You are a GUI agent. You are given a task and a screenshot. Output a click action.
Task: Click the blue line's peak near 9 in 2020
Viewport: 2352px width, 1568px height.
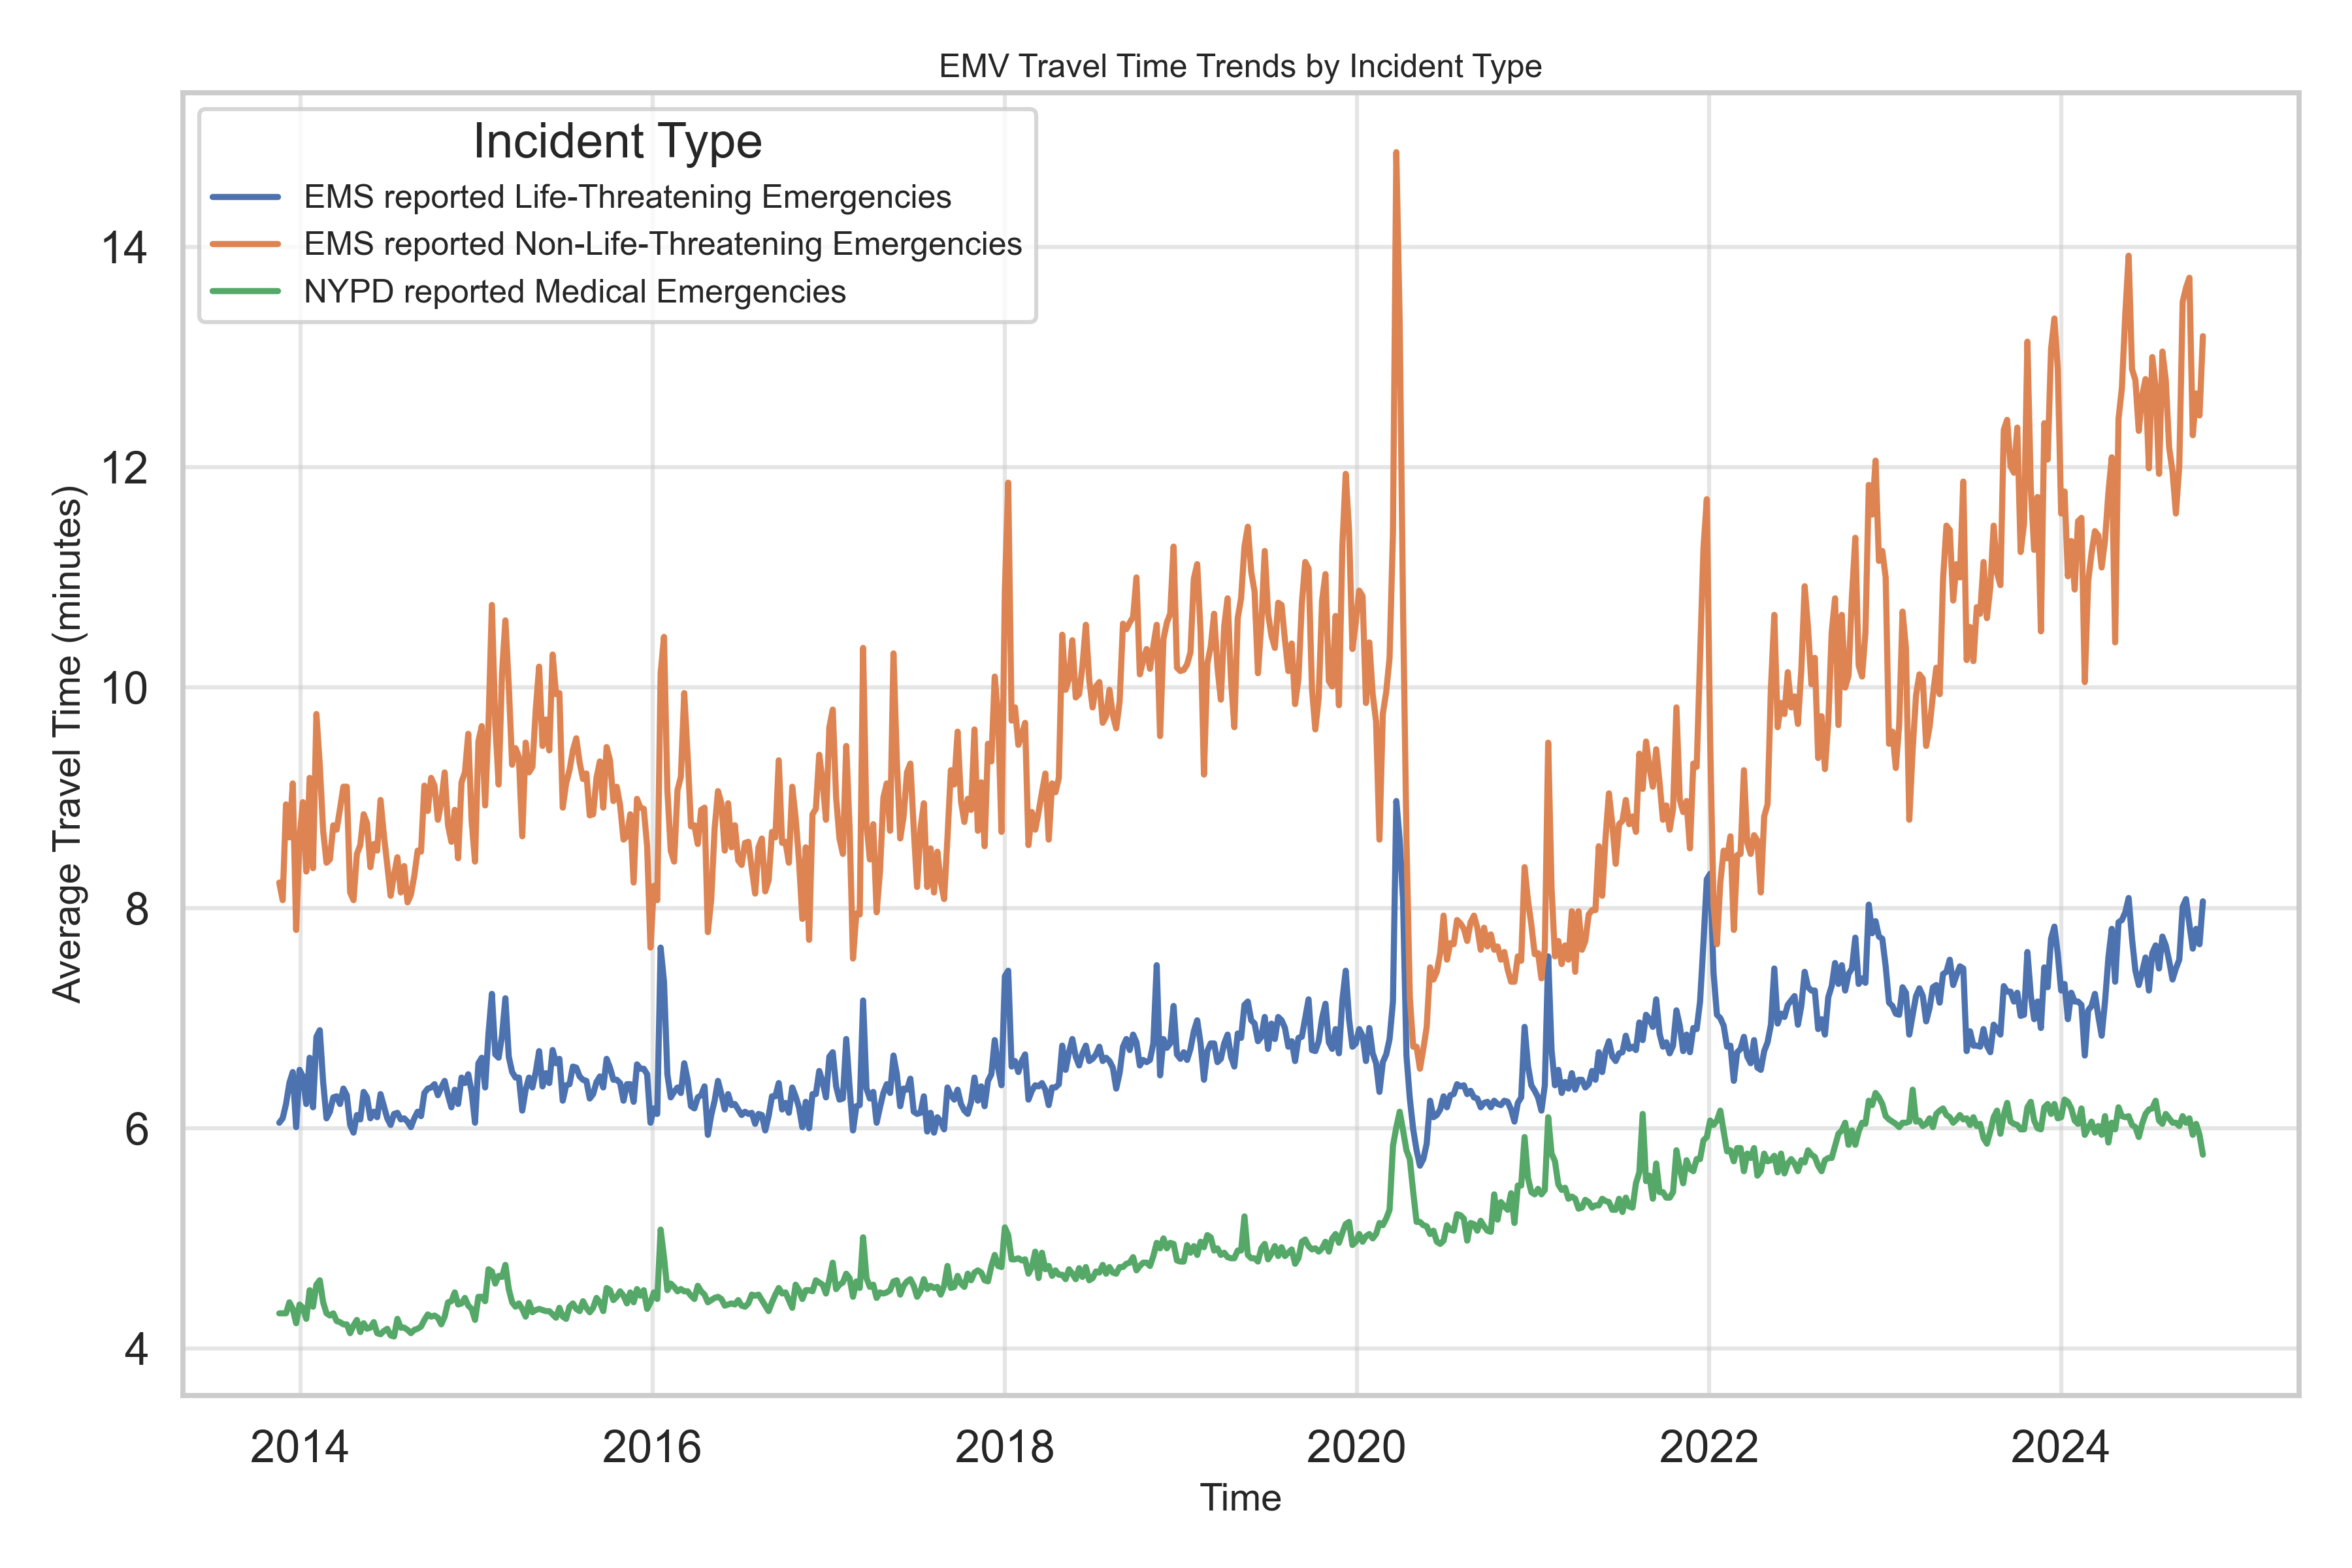coord(1396,801)
